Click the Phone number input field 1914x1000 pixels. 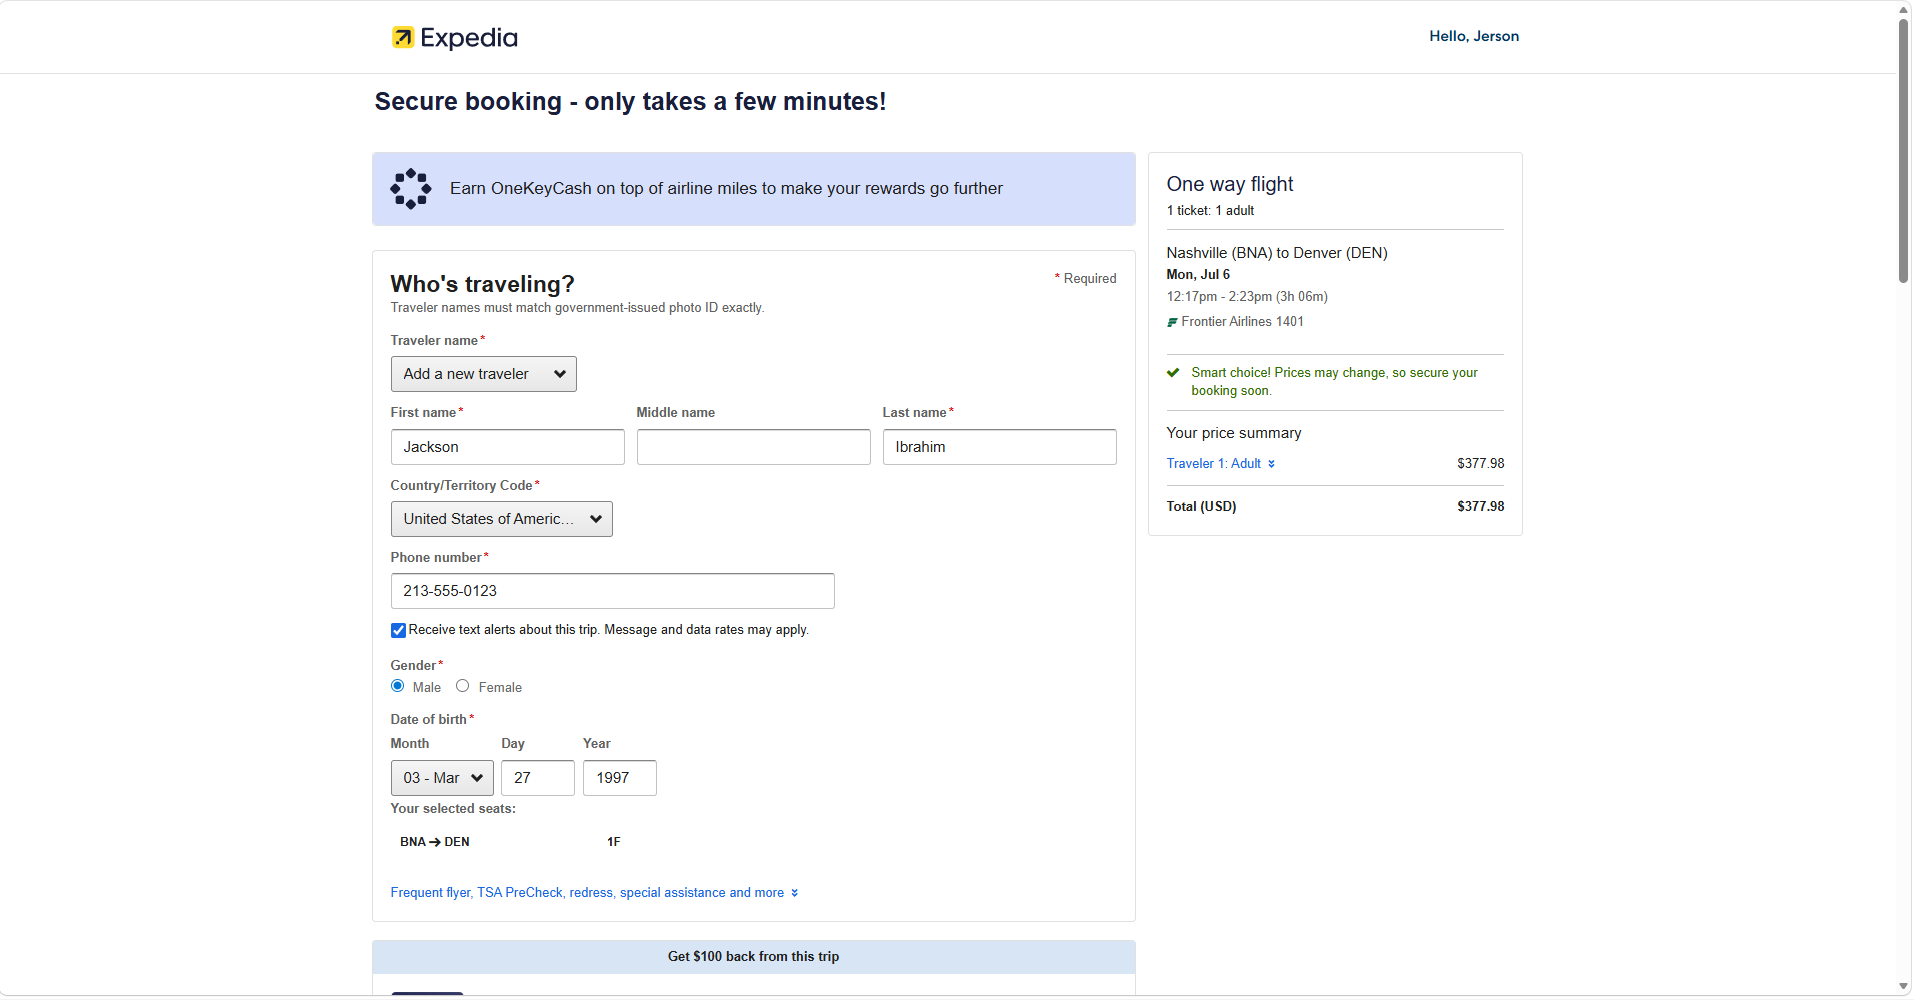tap(612, 591)
